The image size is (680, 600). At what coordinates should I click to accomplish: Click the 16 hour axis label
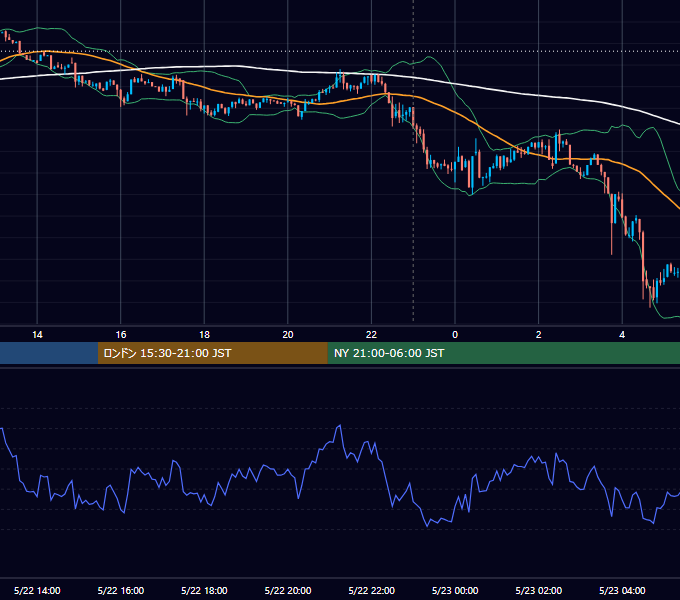[121, 335]
